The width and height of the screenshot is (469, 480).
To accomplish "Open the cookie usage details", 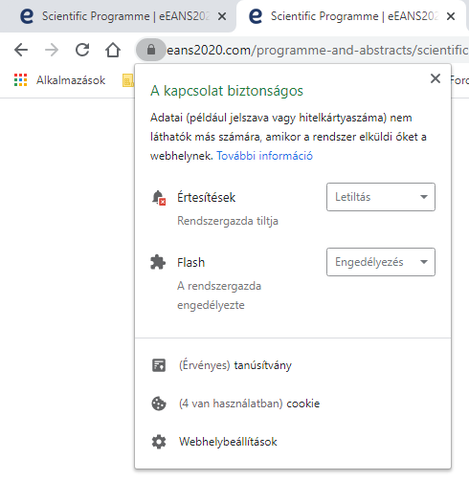I will 249,404.
